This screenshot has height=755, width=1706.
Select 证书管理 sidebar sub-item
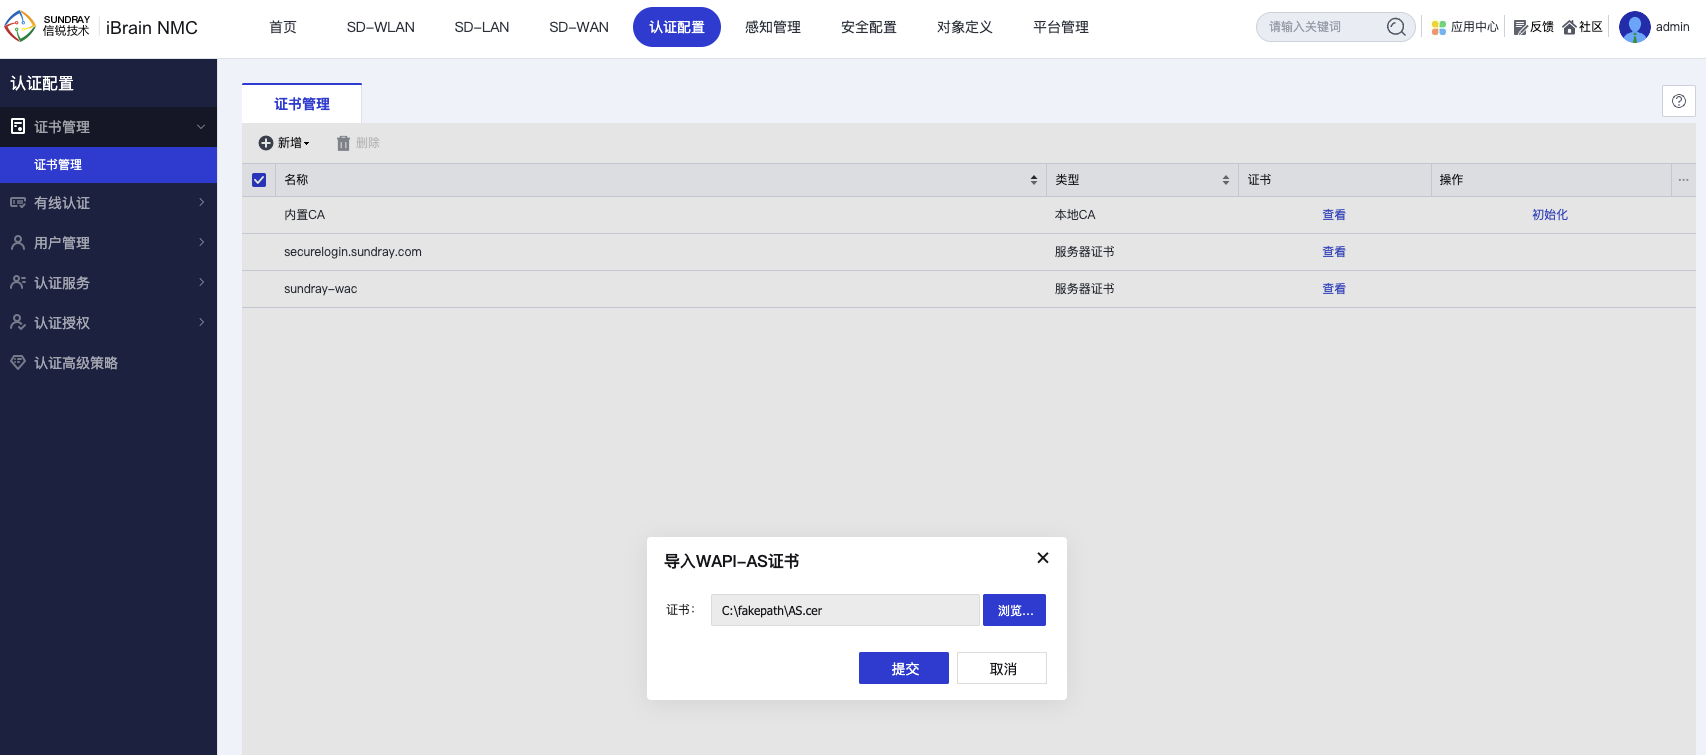[x=108, y=165]
